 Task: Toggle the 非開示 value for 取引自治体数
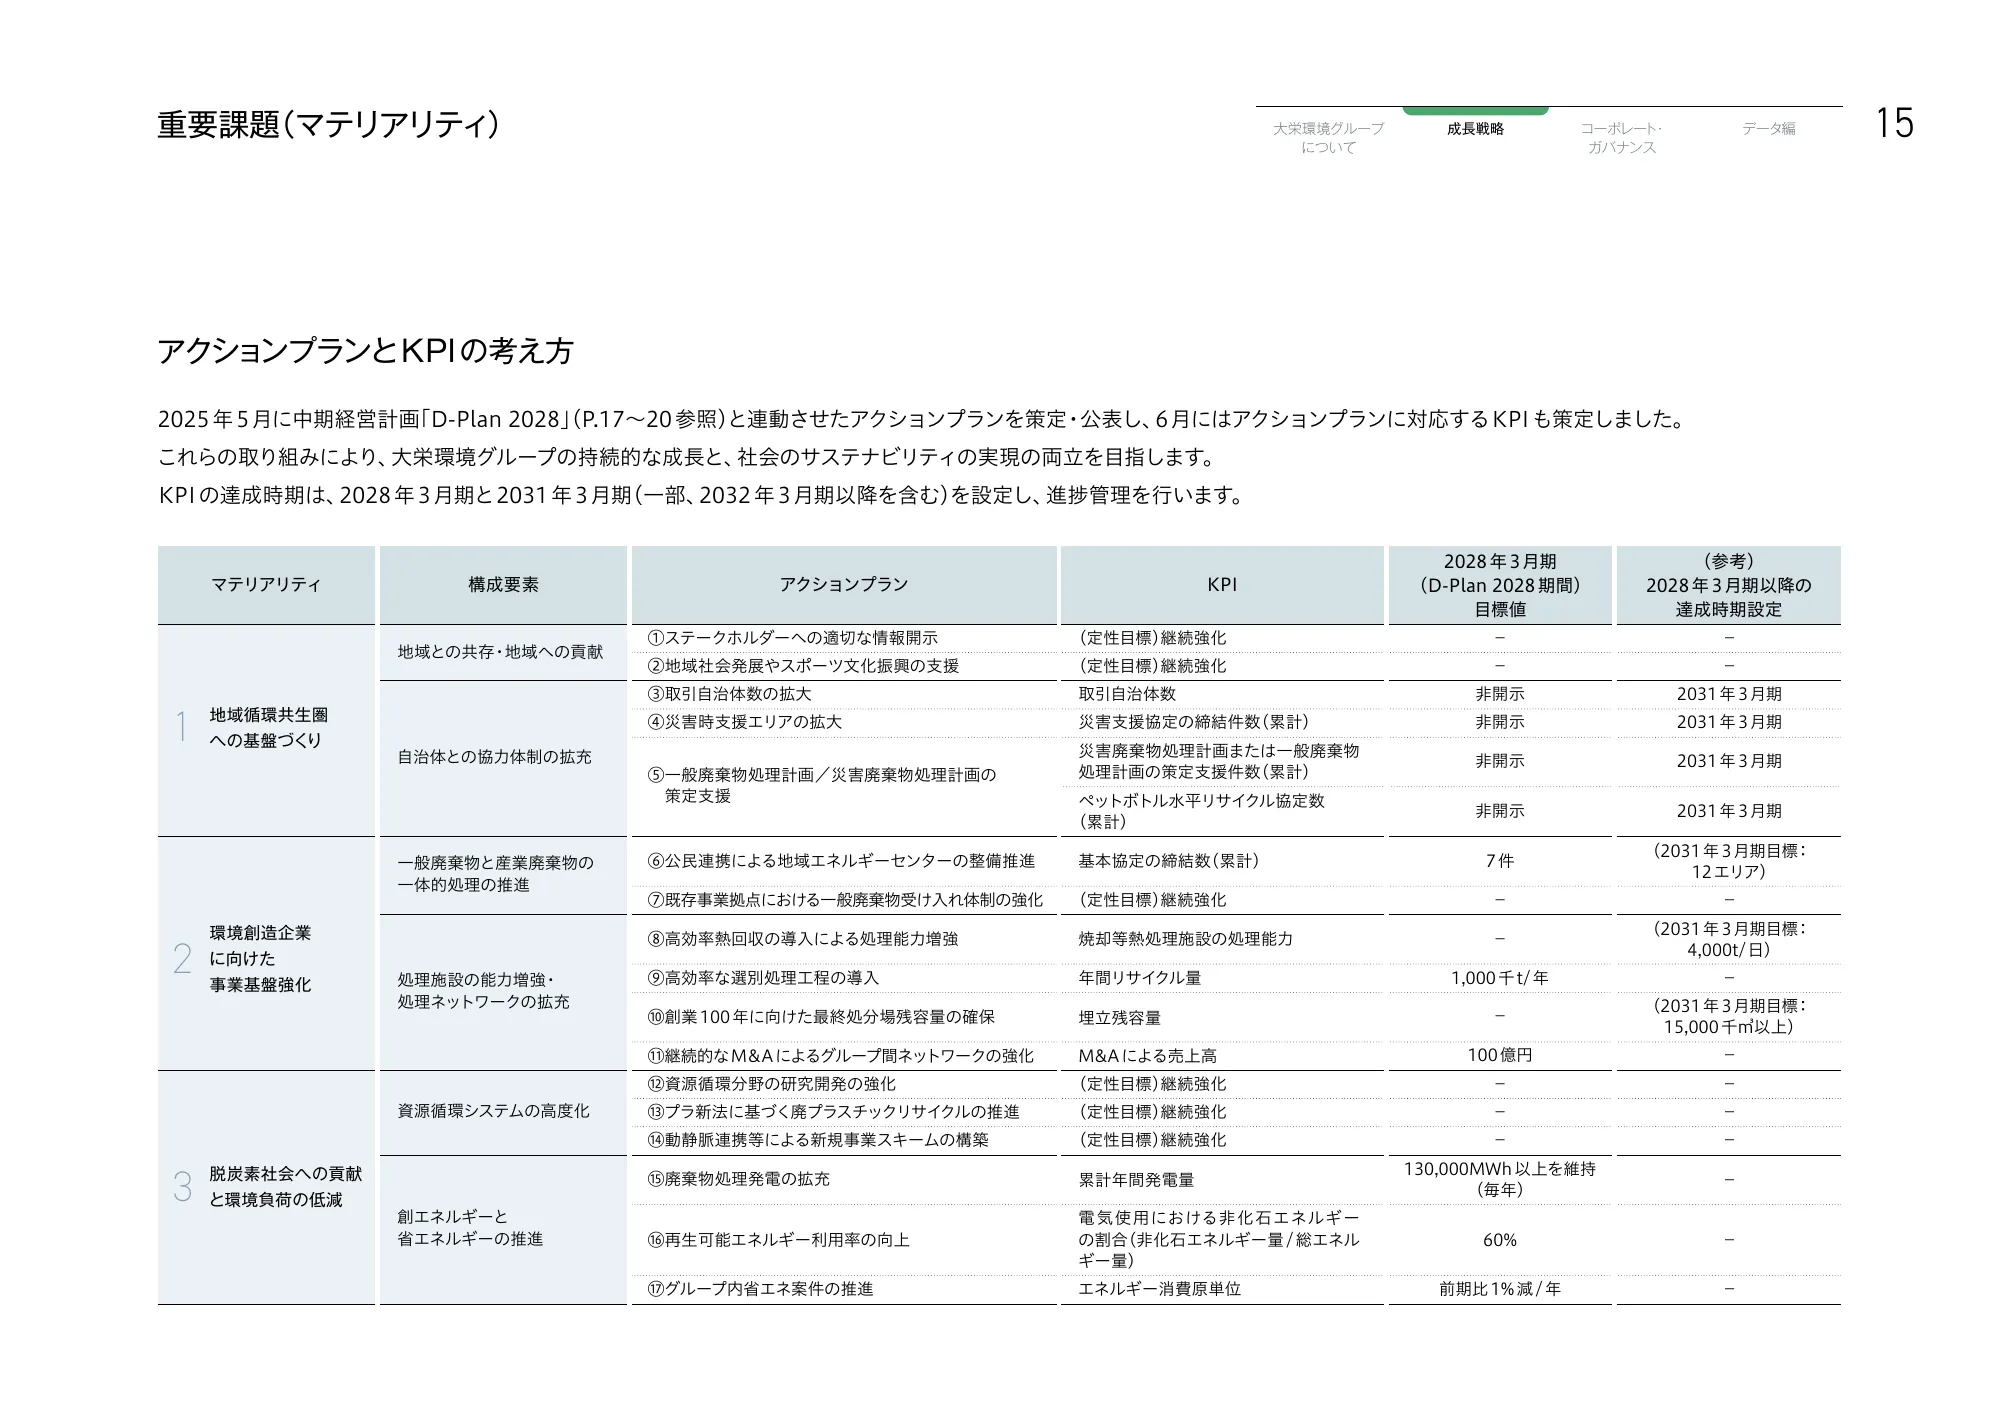click(1500, 691)
